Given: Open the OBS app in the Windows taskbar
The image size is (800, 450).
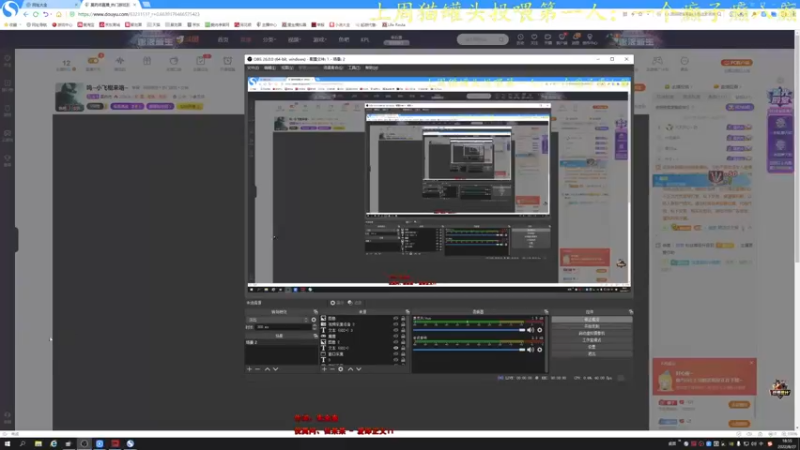Looking at the screenshot, I should point(84,444).
